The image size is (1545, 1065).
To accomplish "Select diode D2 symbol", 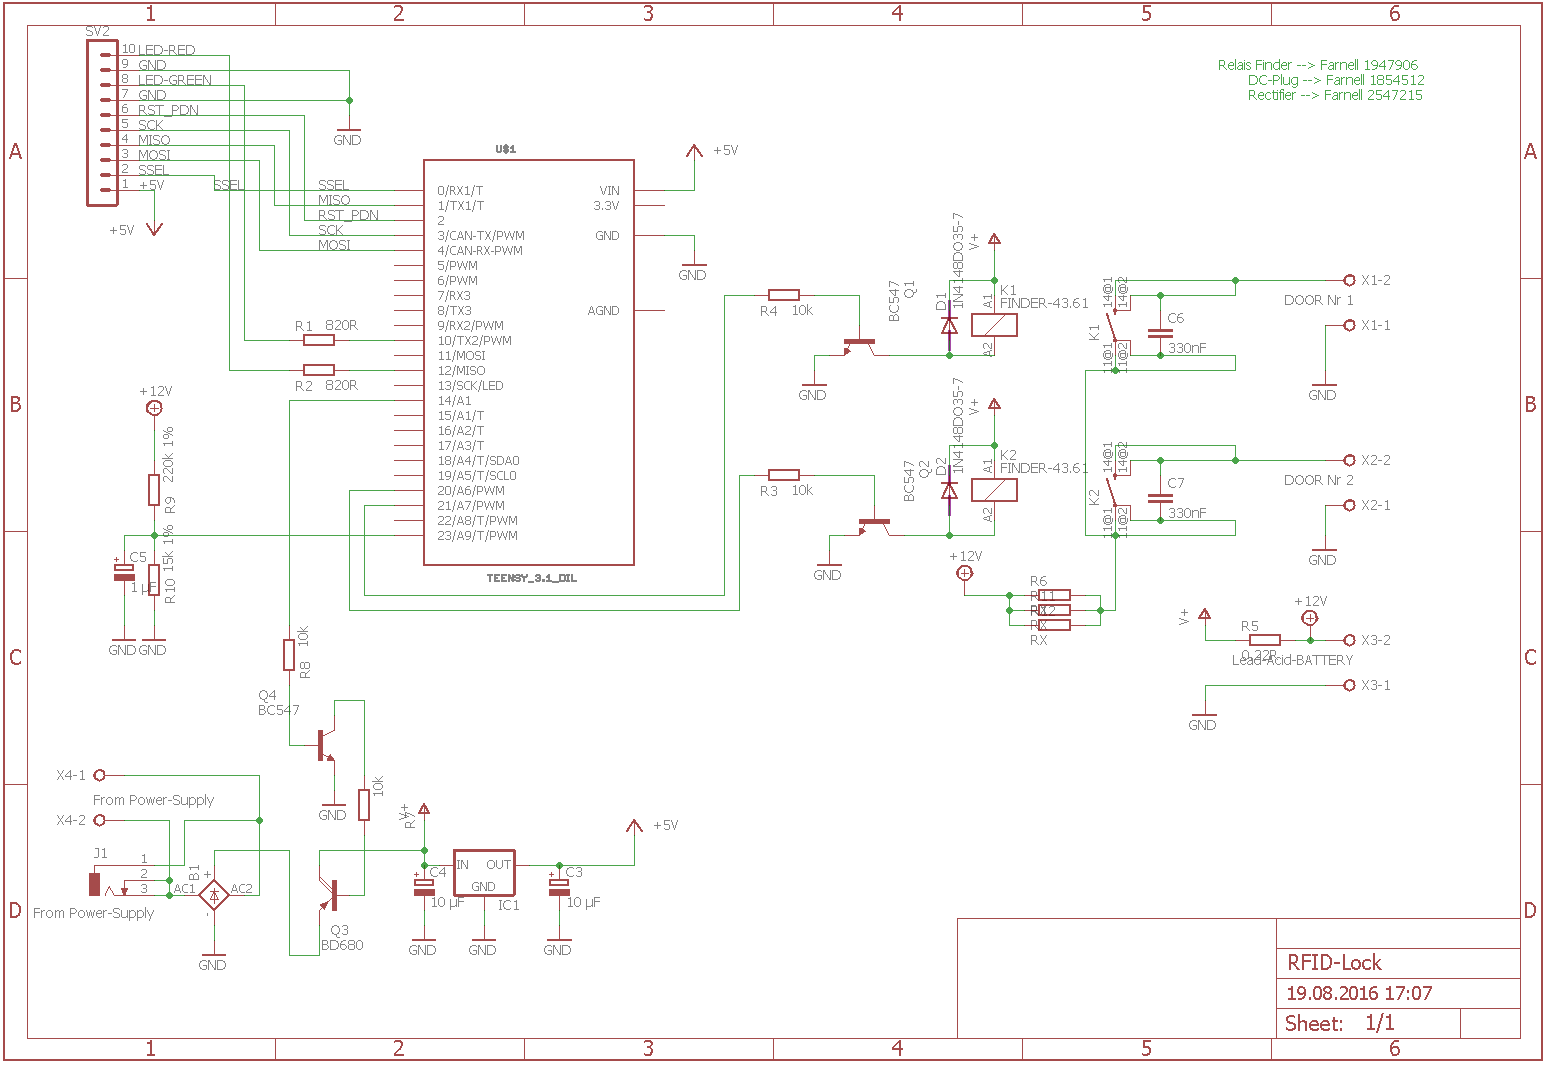I will point(949,490).
